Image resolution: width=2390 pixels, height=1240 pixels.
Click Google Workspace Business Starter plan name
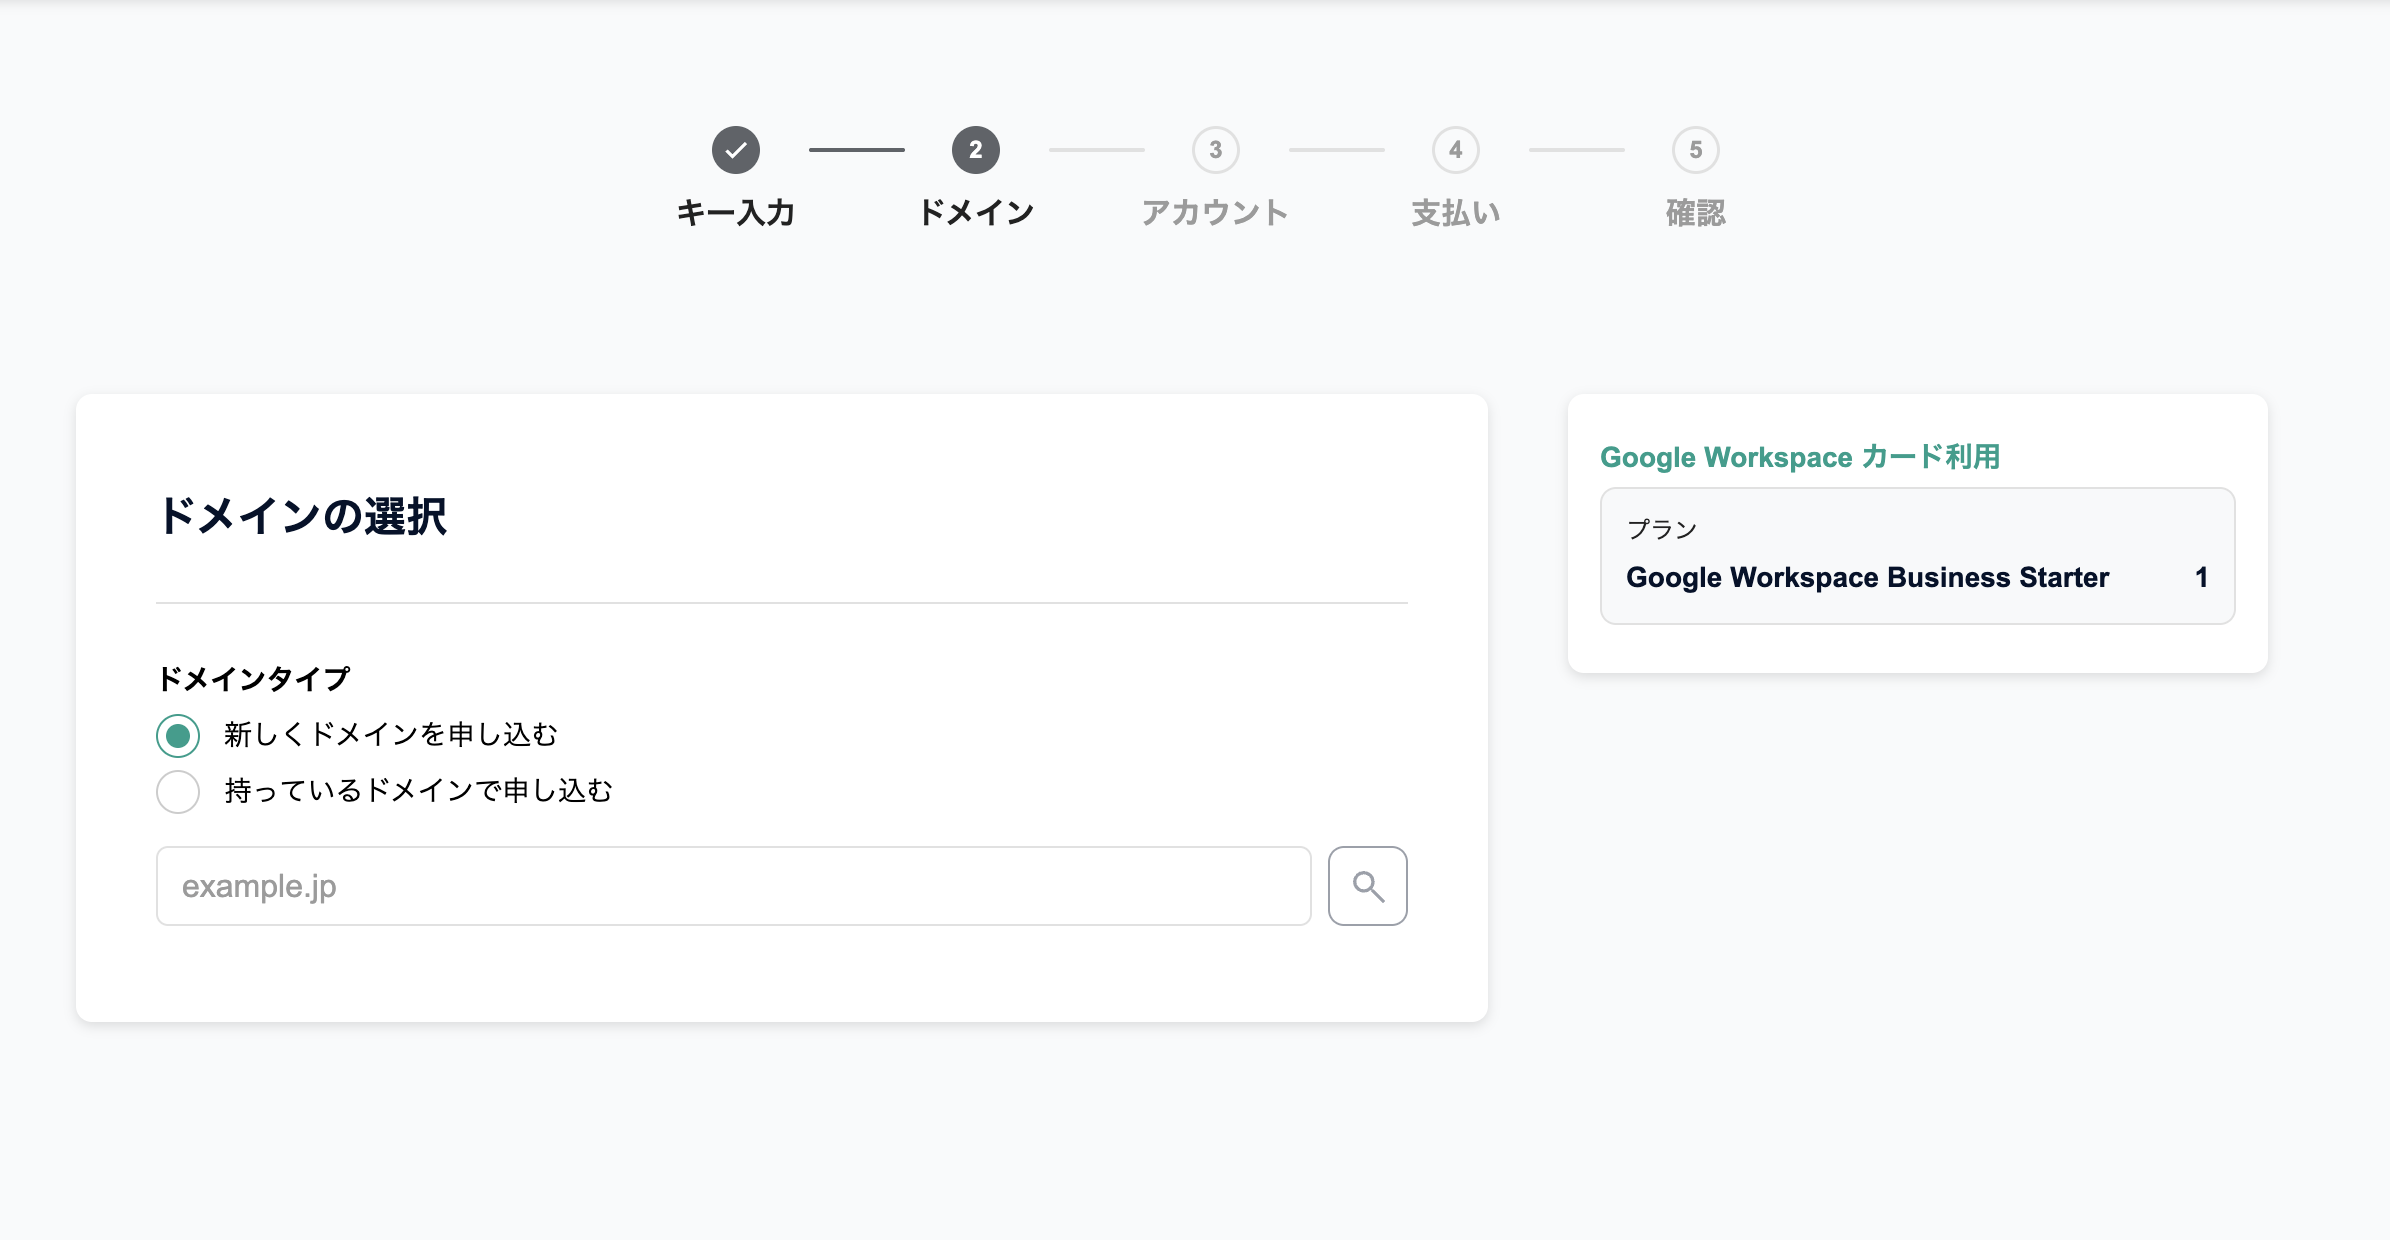(1867, 577)
